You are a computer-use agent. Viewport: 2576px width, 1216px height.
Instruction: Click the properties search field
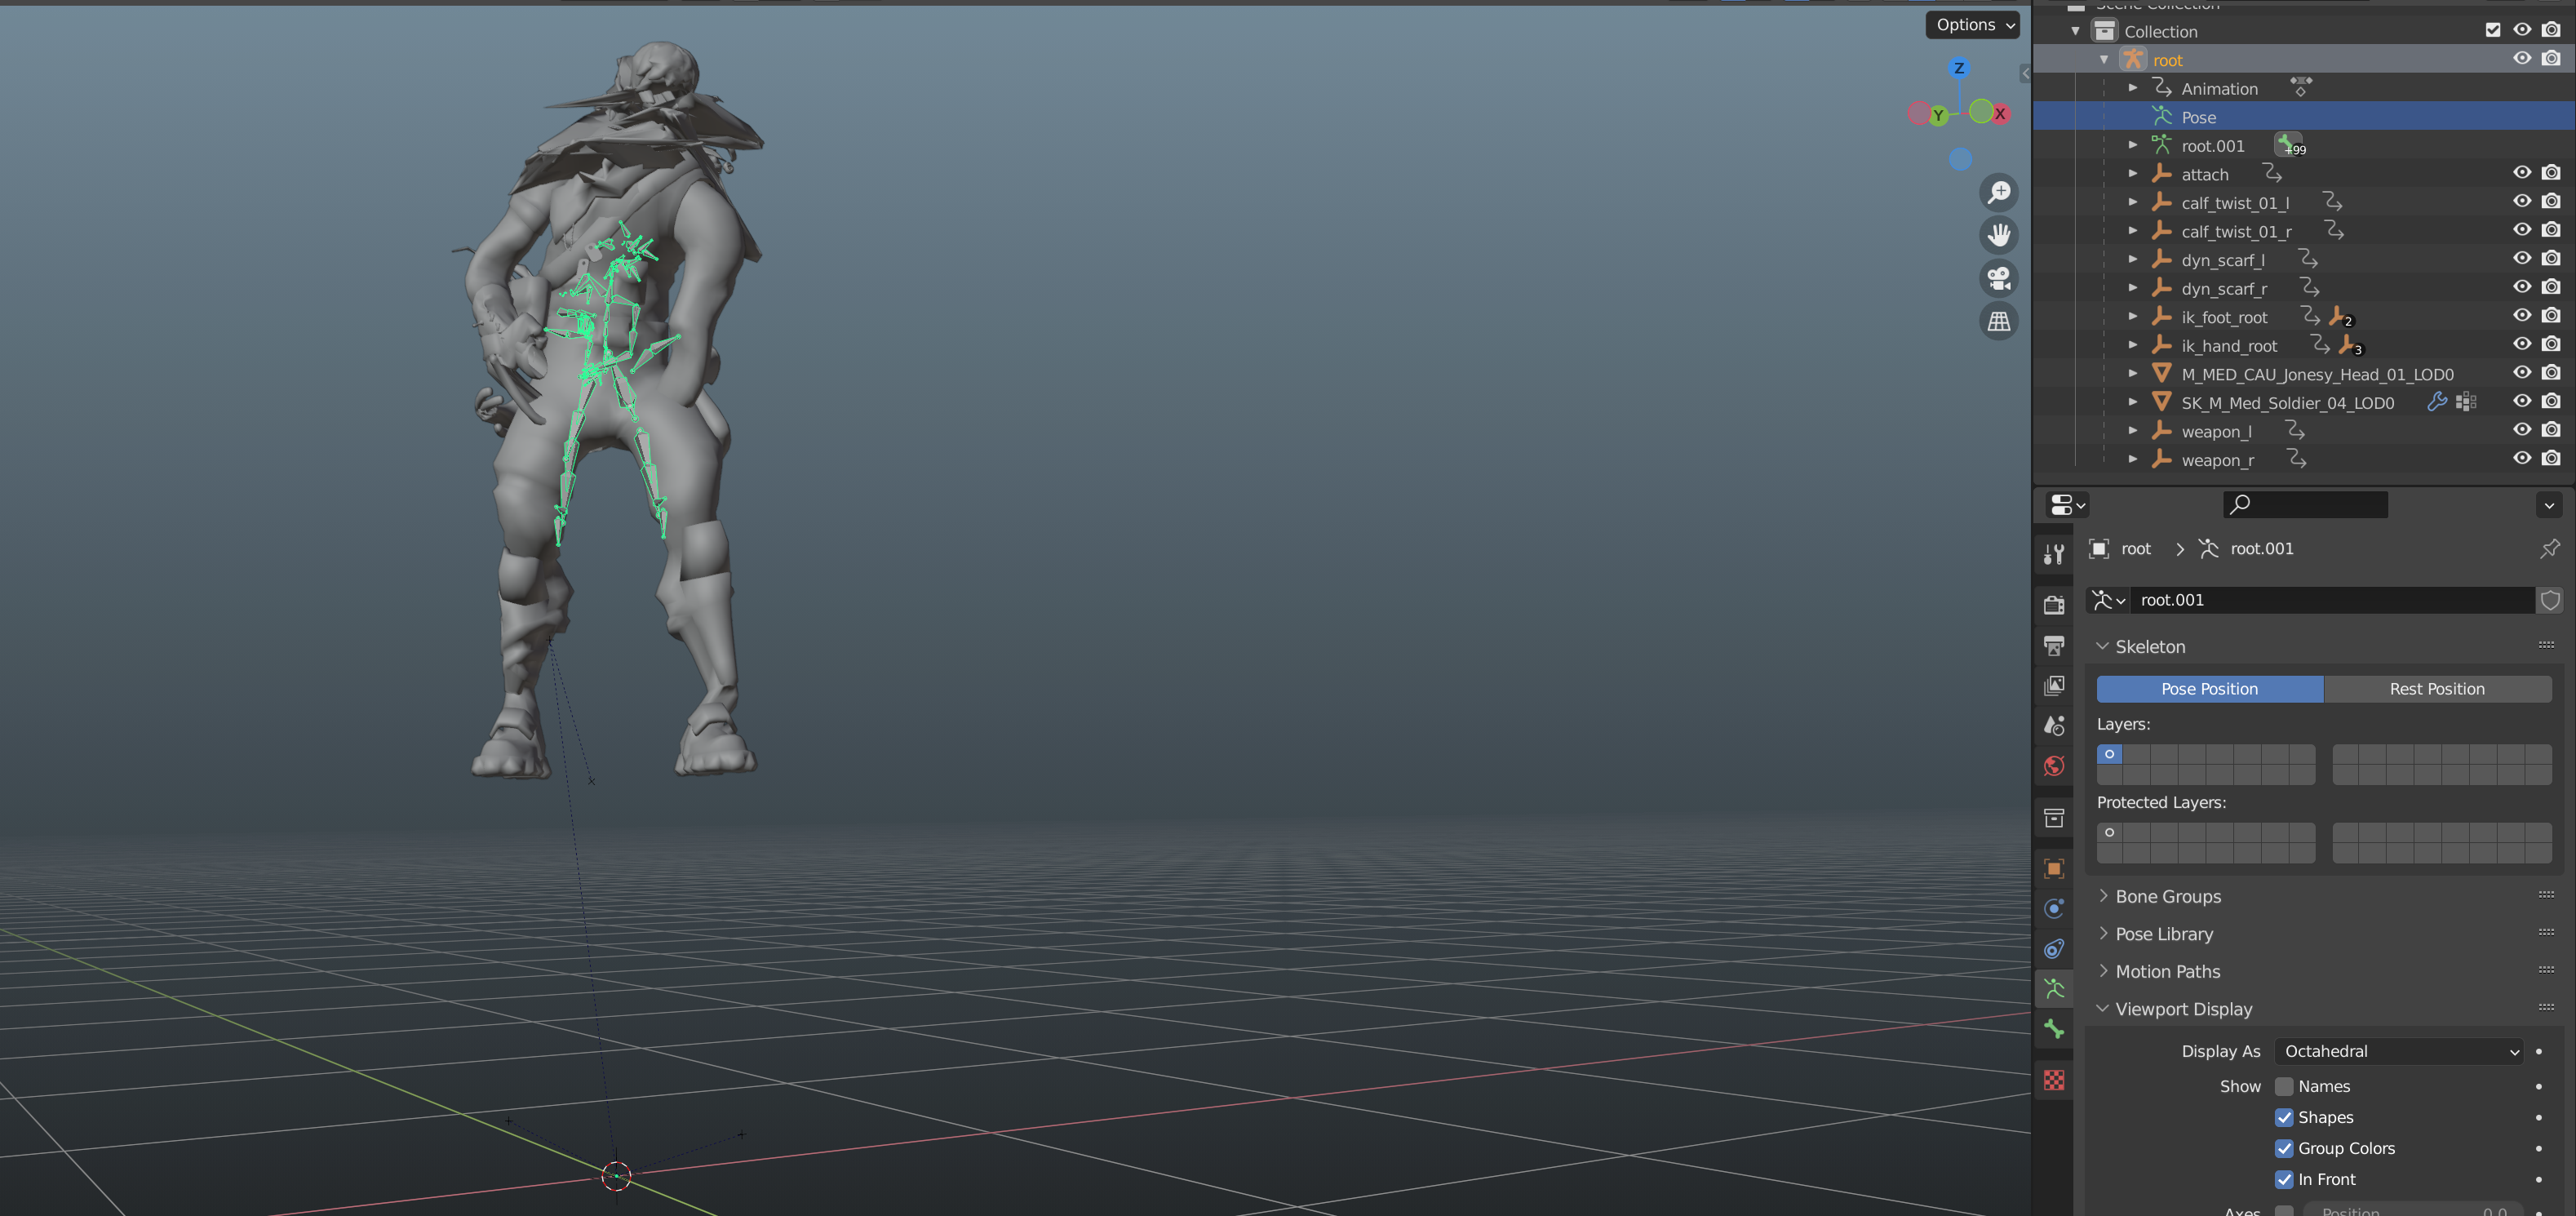coord(2305,505)
